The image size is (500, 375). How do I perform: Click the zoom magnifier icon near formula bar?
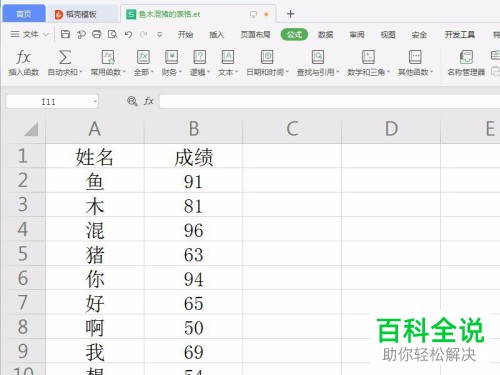click(x=132, y=101)
